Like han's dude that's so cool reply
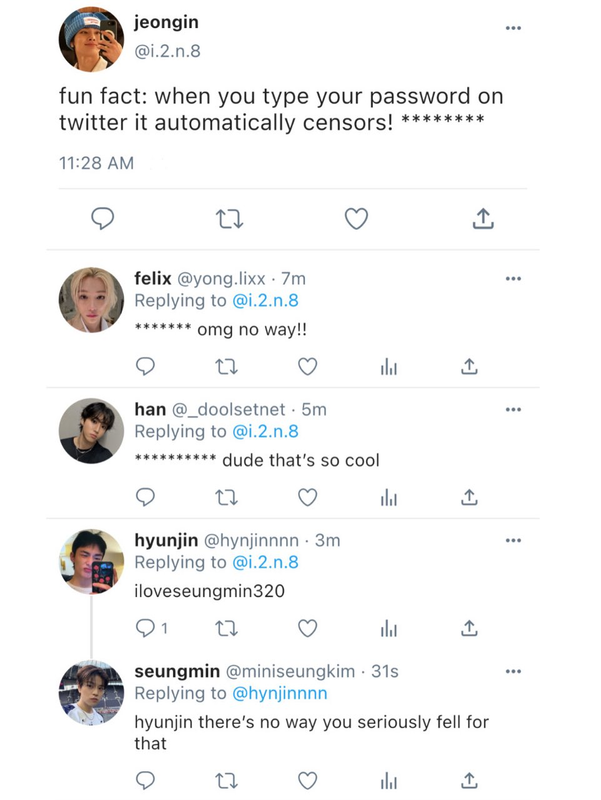601x800 pixels. 308,497
